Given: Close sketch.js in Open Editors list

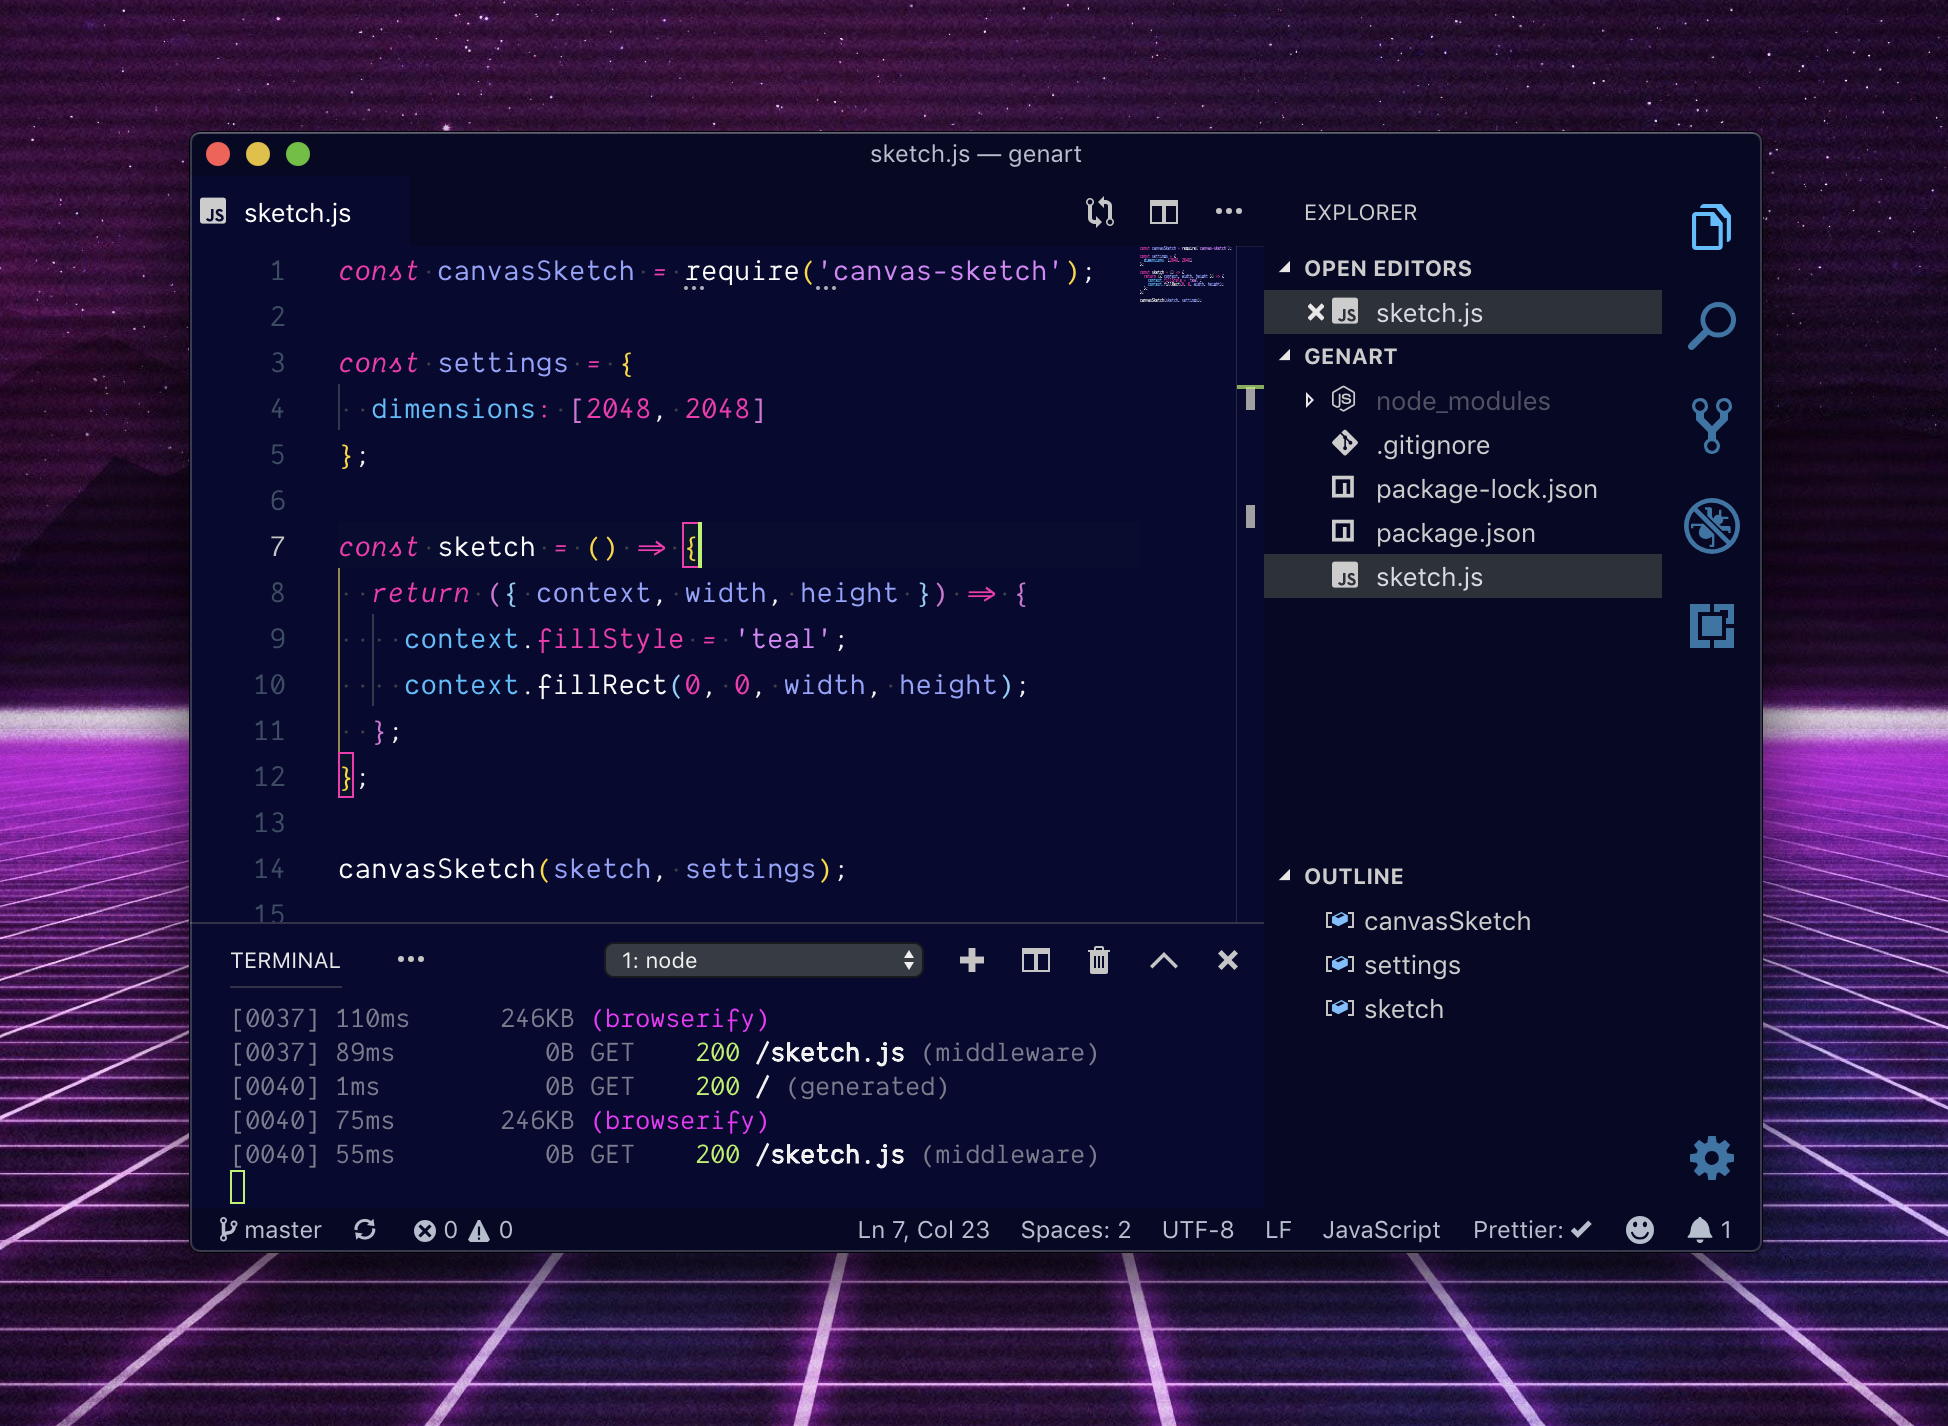Looking at the screenshot, I should pos(1315,313).
